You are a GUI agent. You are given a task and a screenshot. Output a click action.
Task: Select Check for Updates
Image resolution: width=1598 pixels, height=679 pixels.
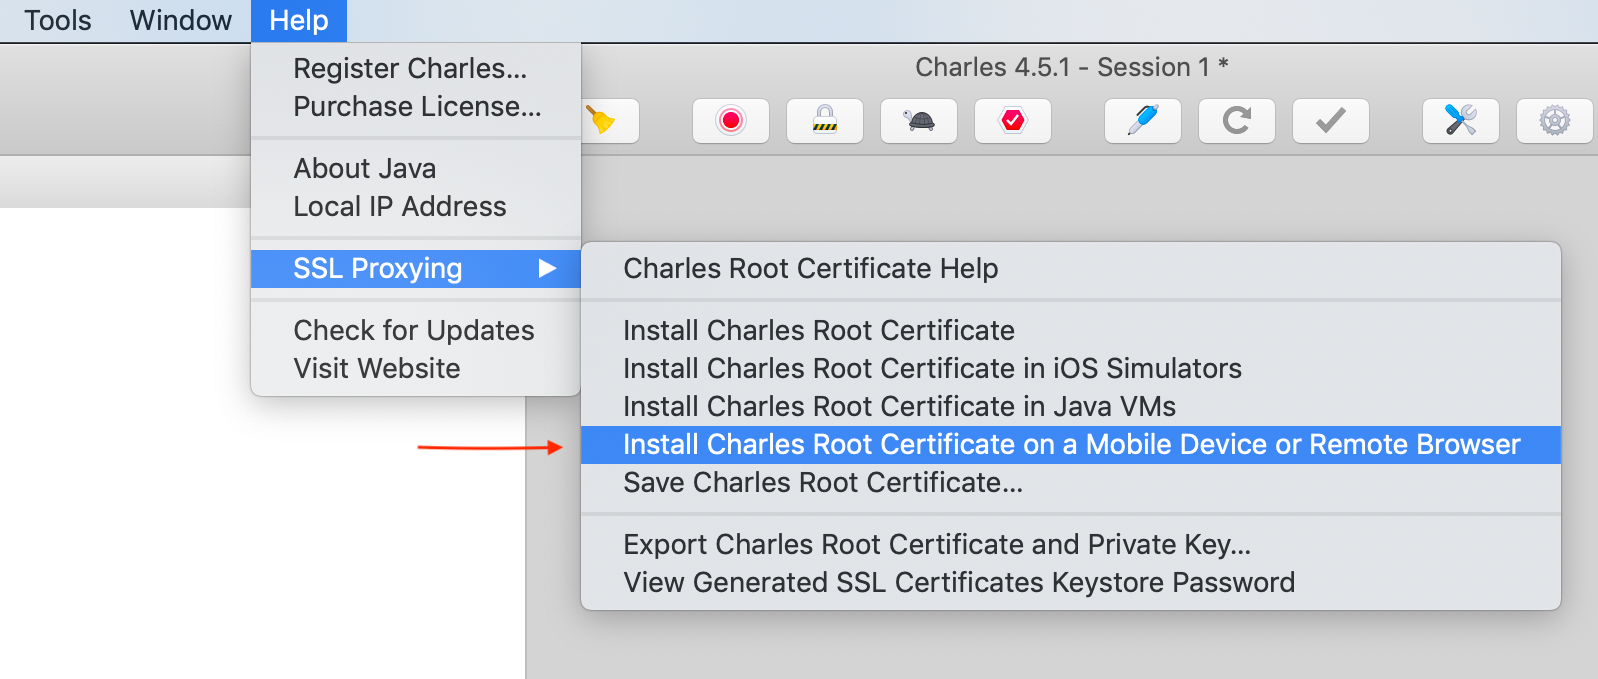click(x=416, y=330)
